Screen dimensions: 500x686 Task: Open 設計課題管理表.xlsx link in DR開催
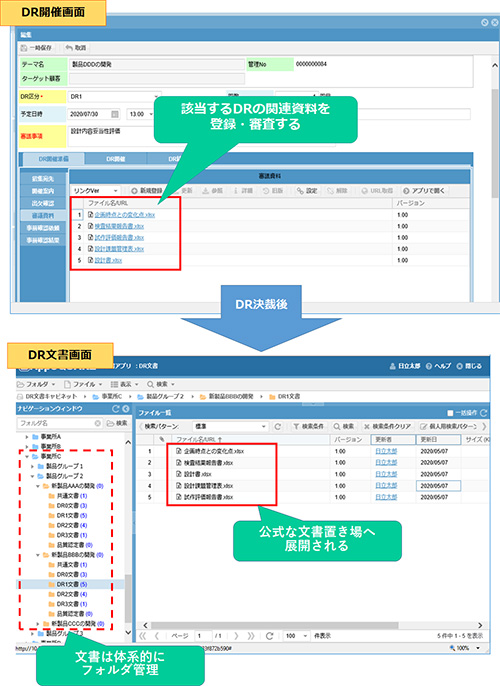pyautogui.click(x=119, y=249)
